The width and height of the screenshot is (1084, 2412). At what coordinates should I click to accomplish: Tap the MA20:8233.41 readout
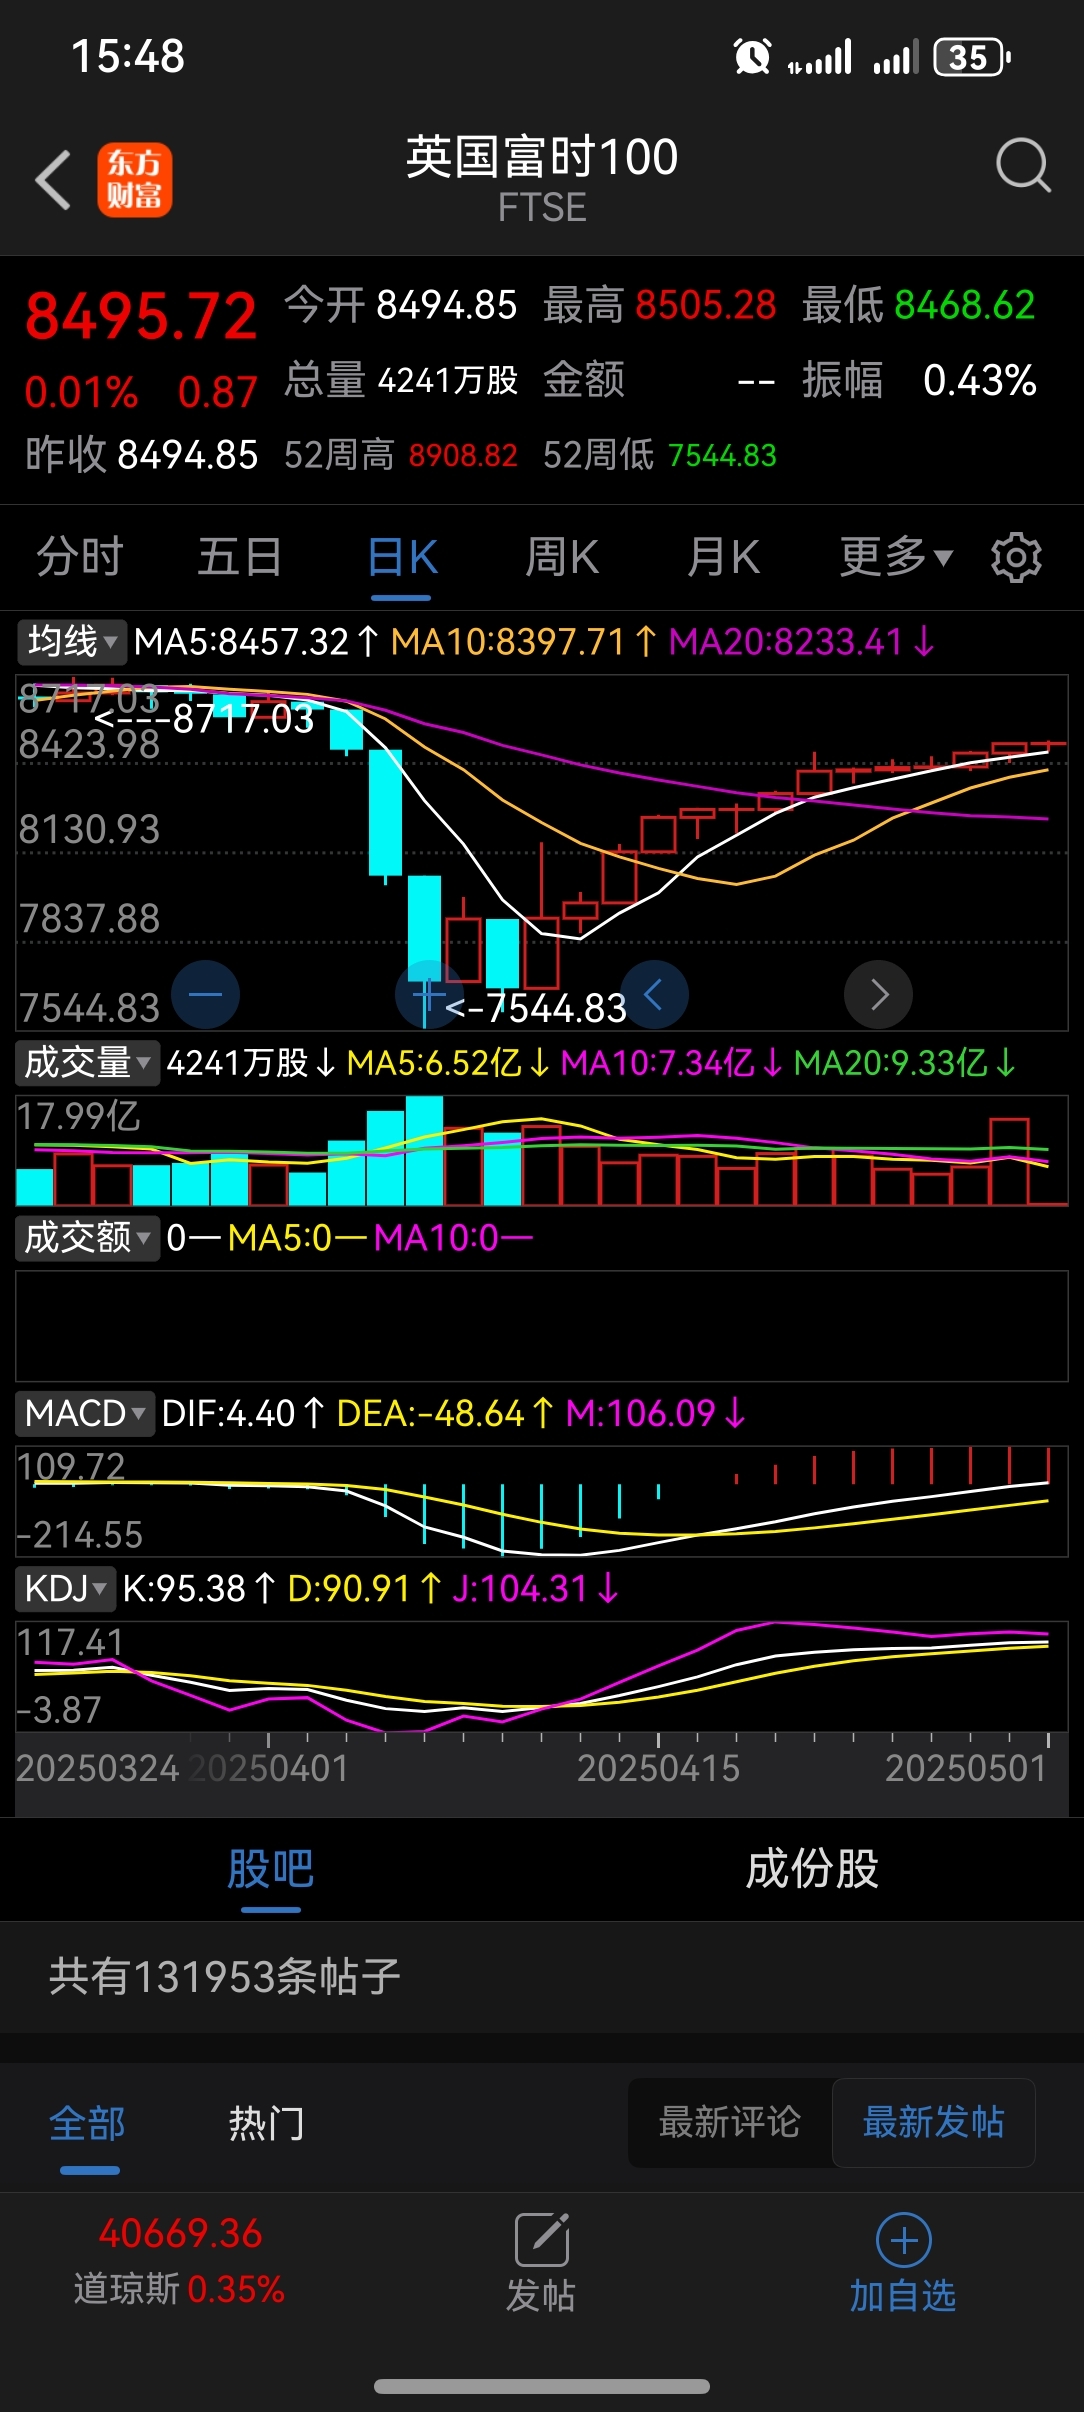802,641
